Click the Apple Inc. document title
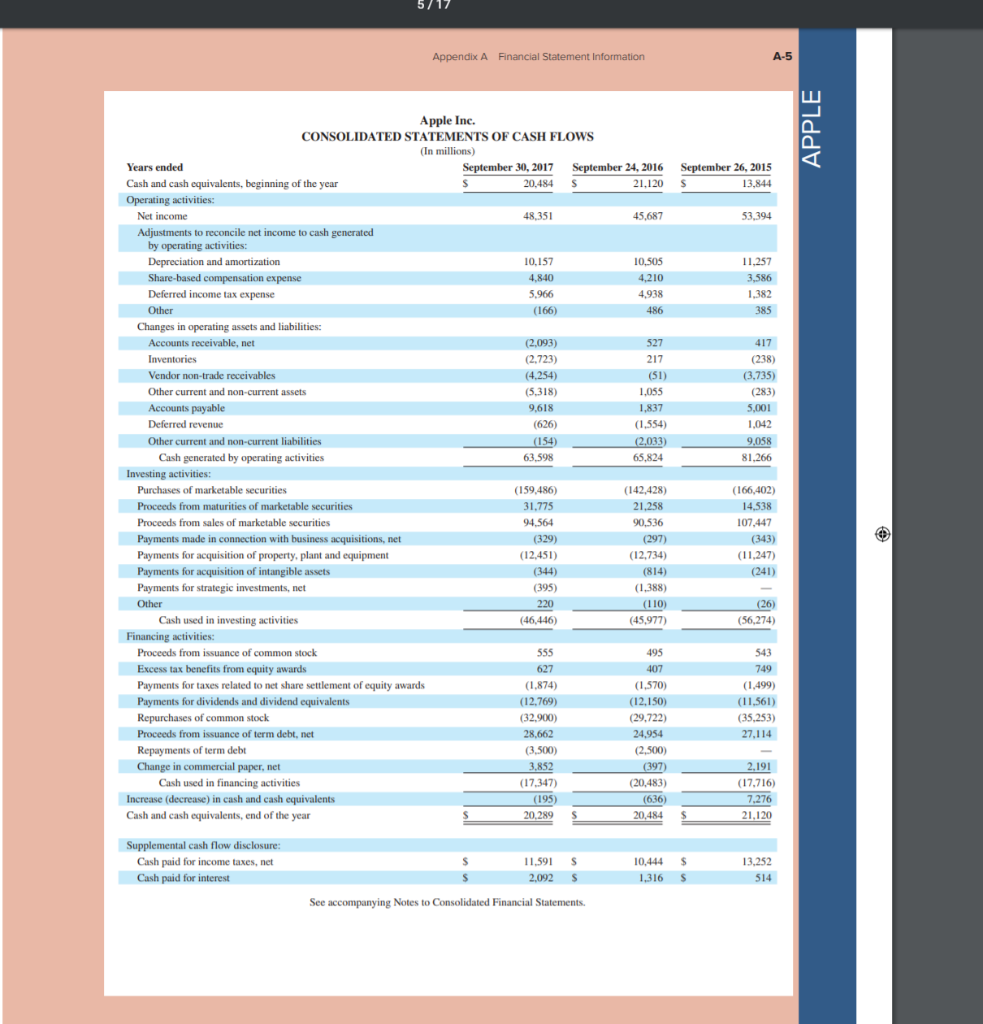Image resolution: width=983 pixels, height=1024 pixels. click(447, 120)
